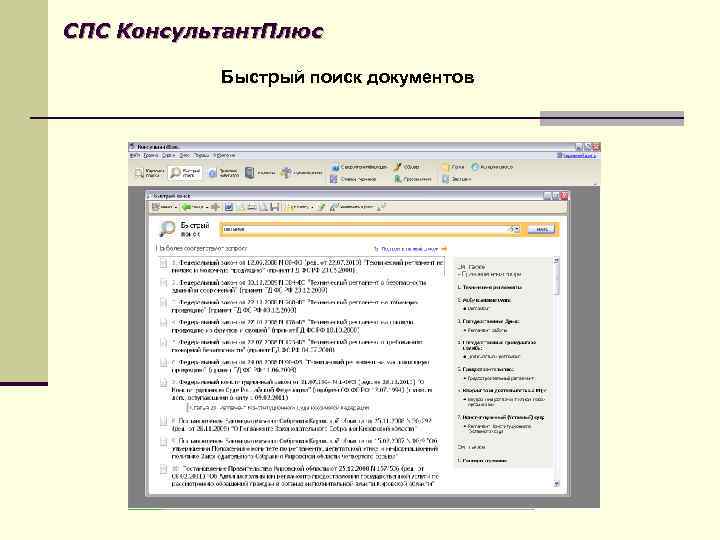720x540 pixels.
Task: Click the document icon beside result dated 12.06.2008
Action: coord(163,263)
